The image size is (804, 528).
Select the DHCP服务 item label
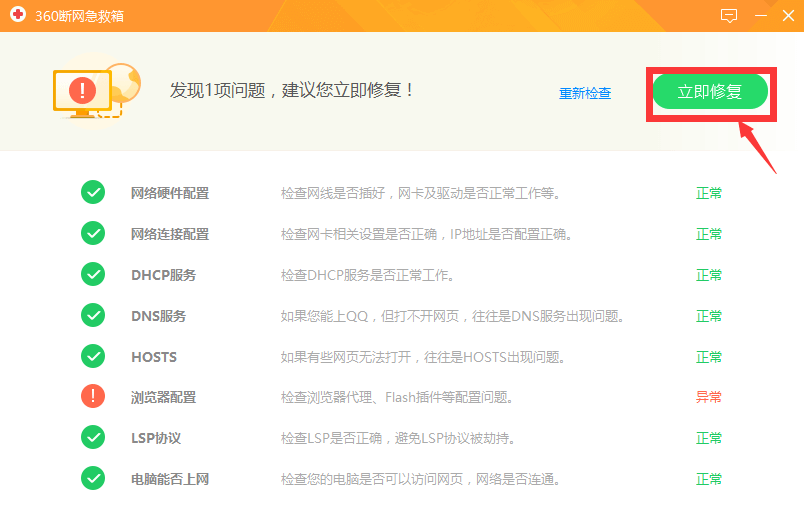(164, 275)
